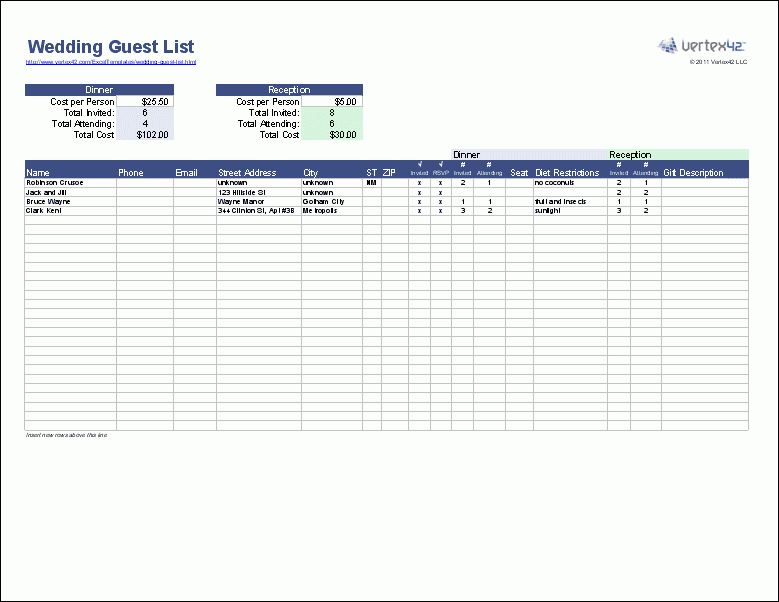Click the Wedding Guest List title
This screenshot has height=602, width=779.
(110, 46)
